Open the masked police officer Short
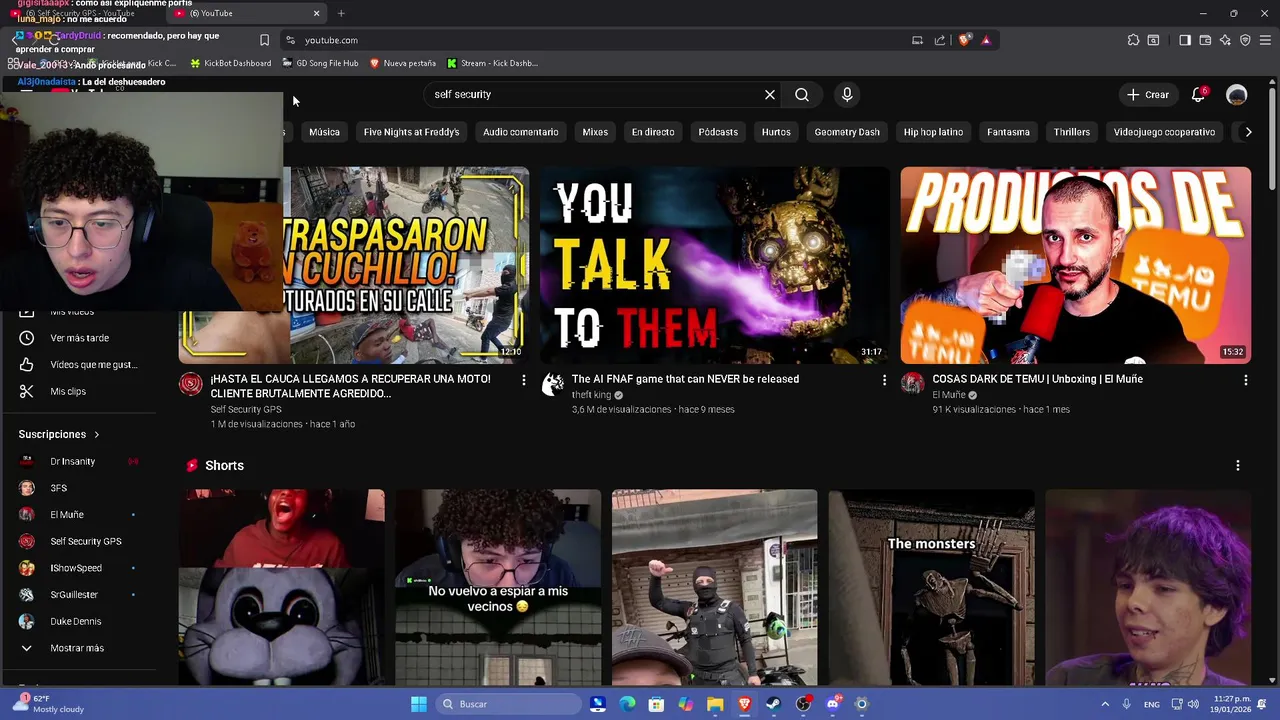The image size is (1280, 720). click(x=714, y=587)
